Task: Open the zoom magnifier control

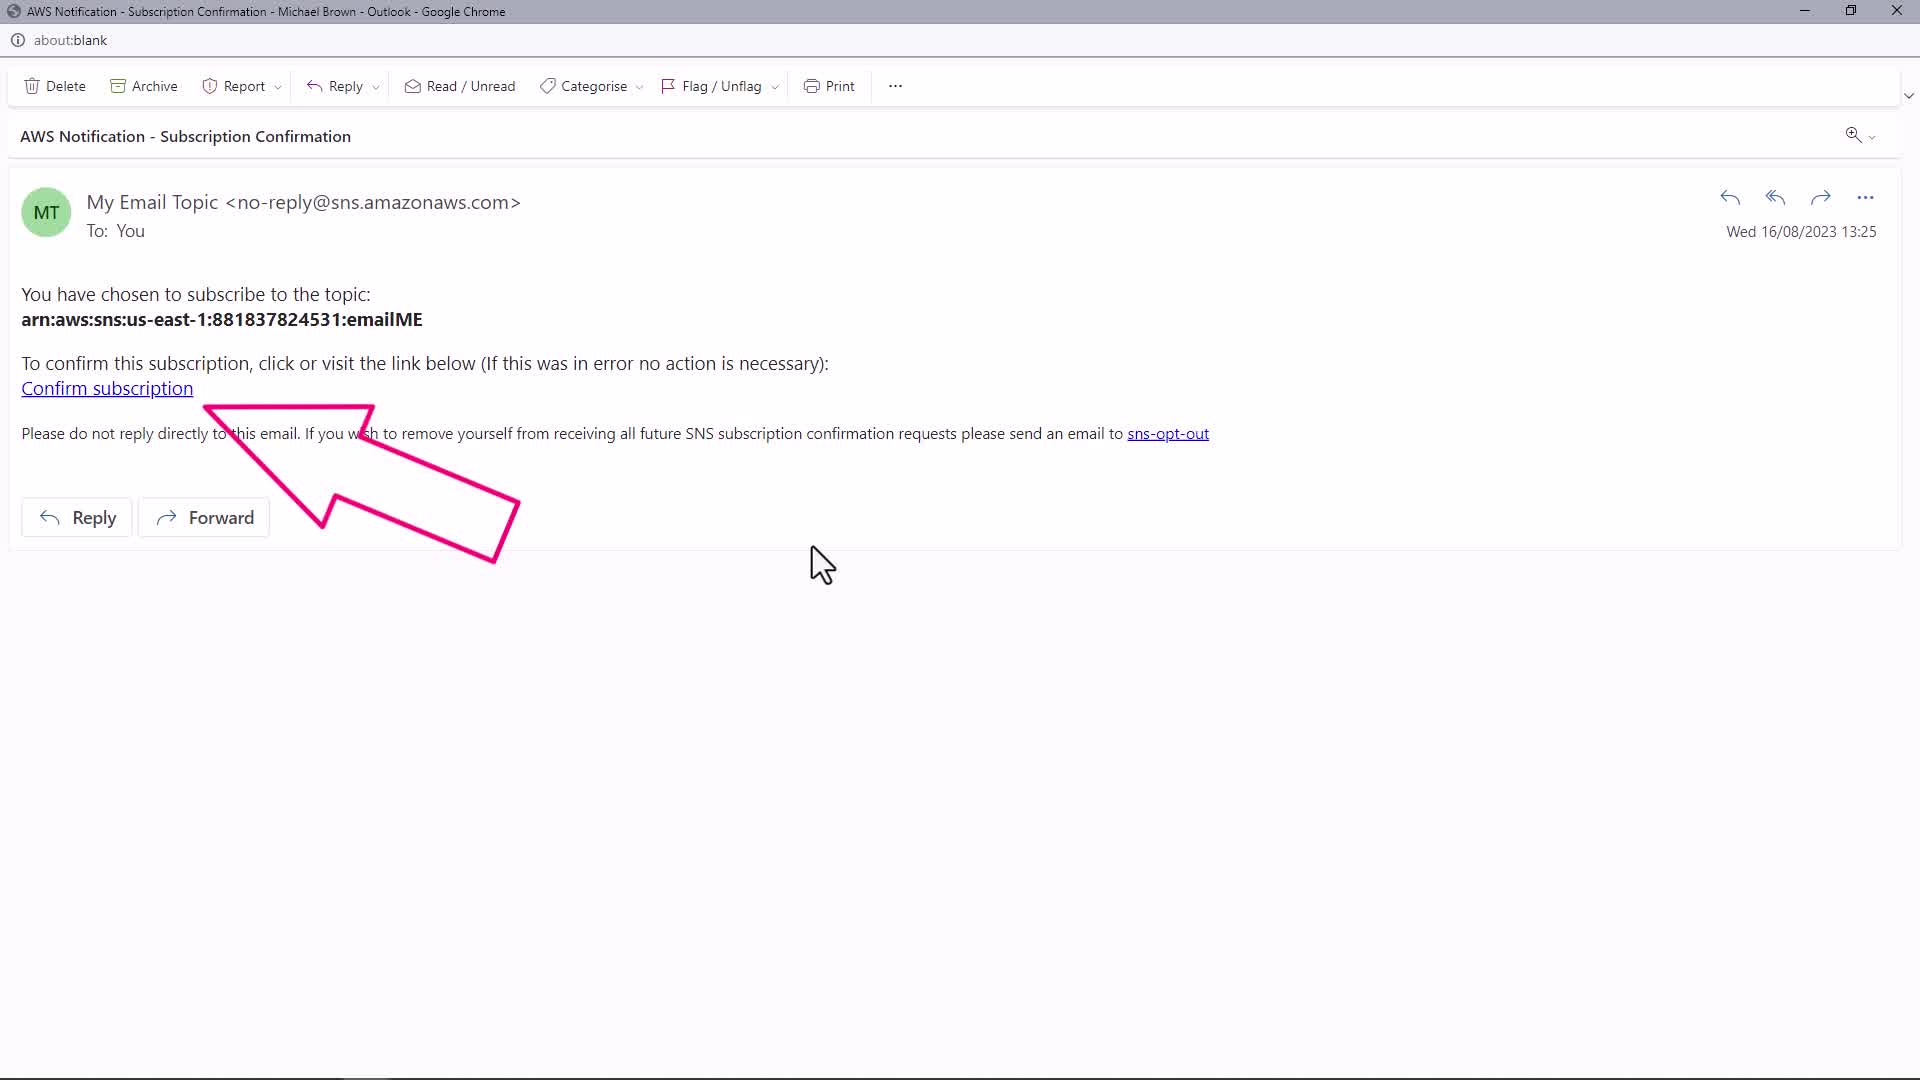Action: point(1853,135)
